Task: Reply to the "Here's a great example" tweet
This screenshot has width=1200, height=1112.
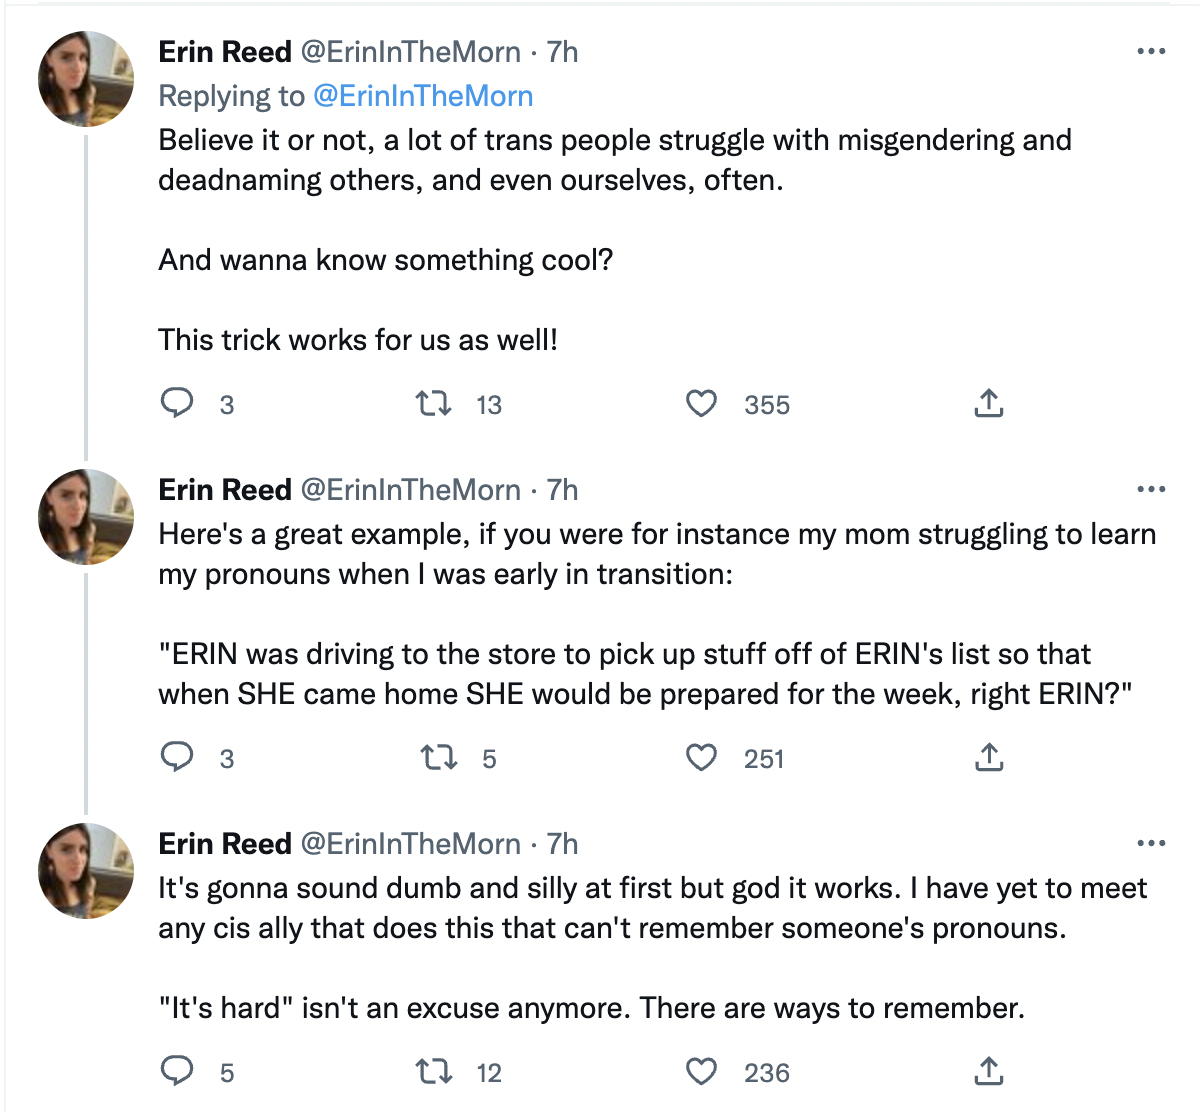Action: pos(178,757)
